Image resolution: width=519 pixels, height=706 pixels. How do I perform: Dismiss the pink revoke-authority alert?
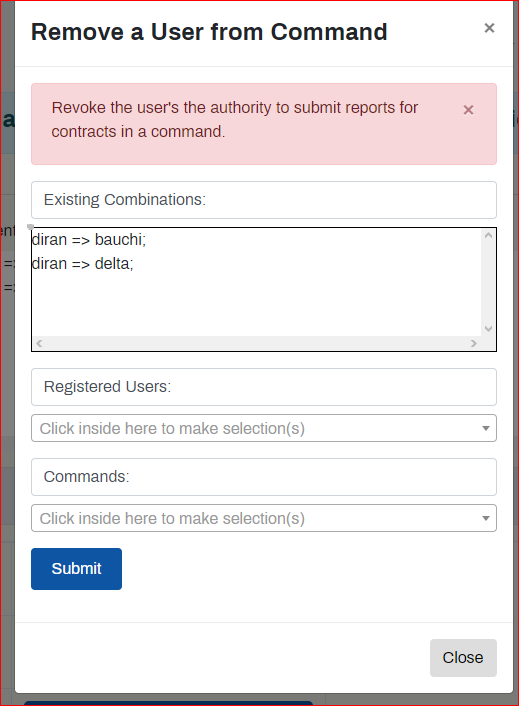click(468, 110)
